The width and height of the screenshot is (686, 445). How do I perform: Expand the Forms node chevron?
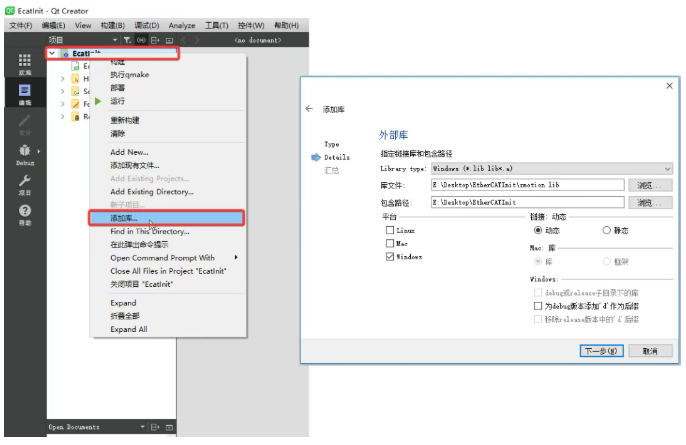63,104
